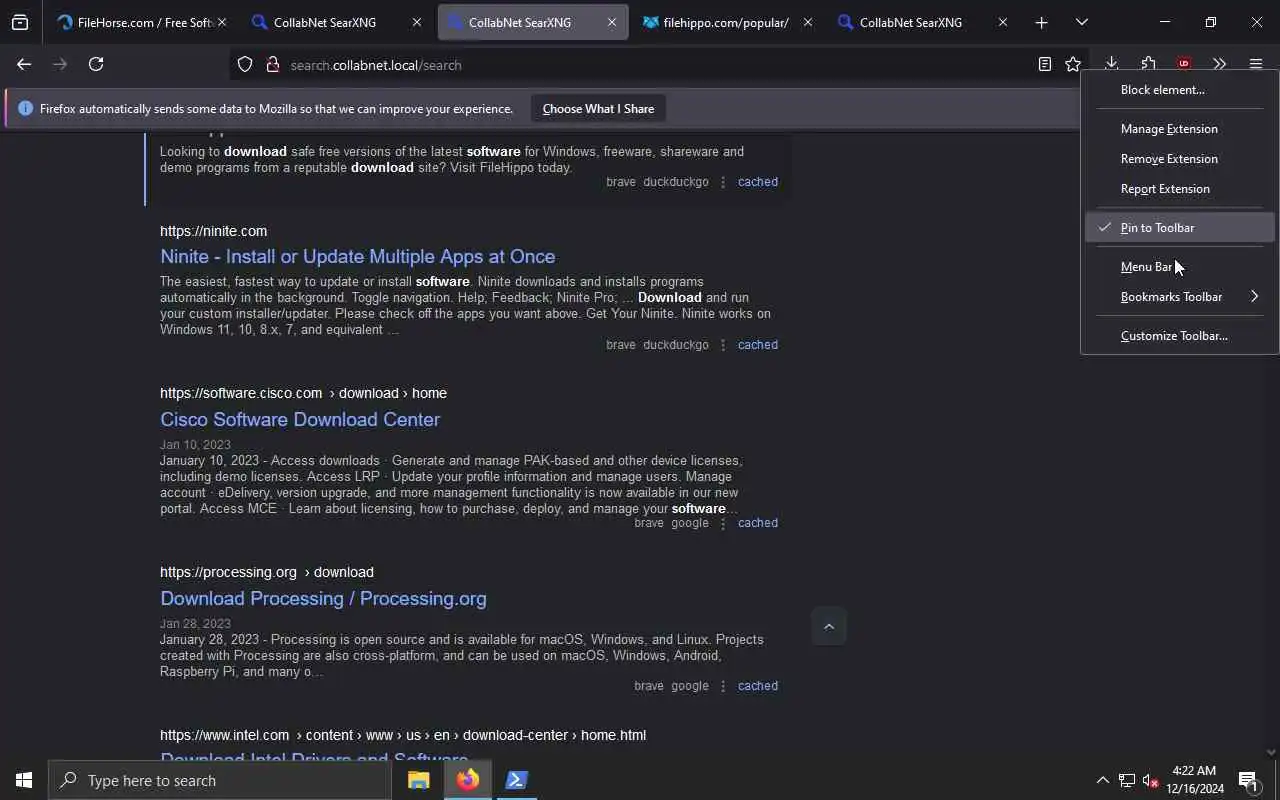Open Cisco Software Download Center result
1280x800 pixels.
[300, 420]
